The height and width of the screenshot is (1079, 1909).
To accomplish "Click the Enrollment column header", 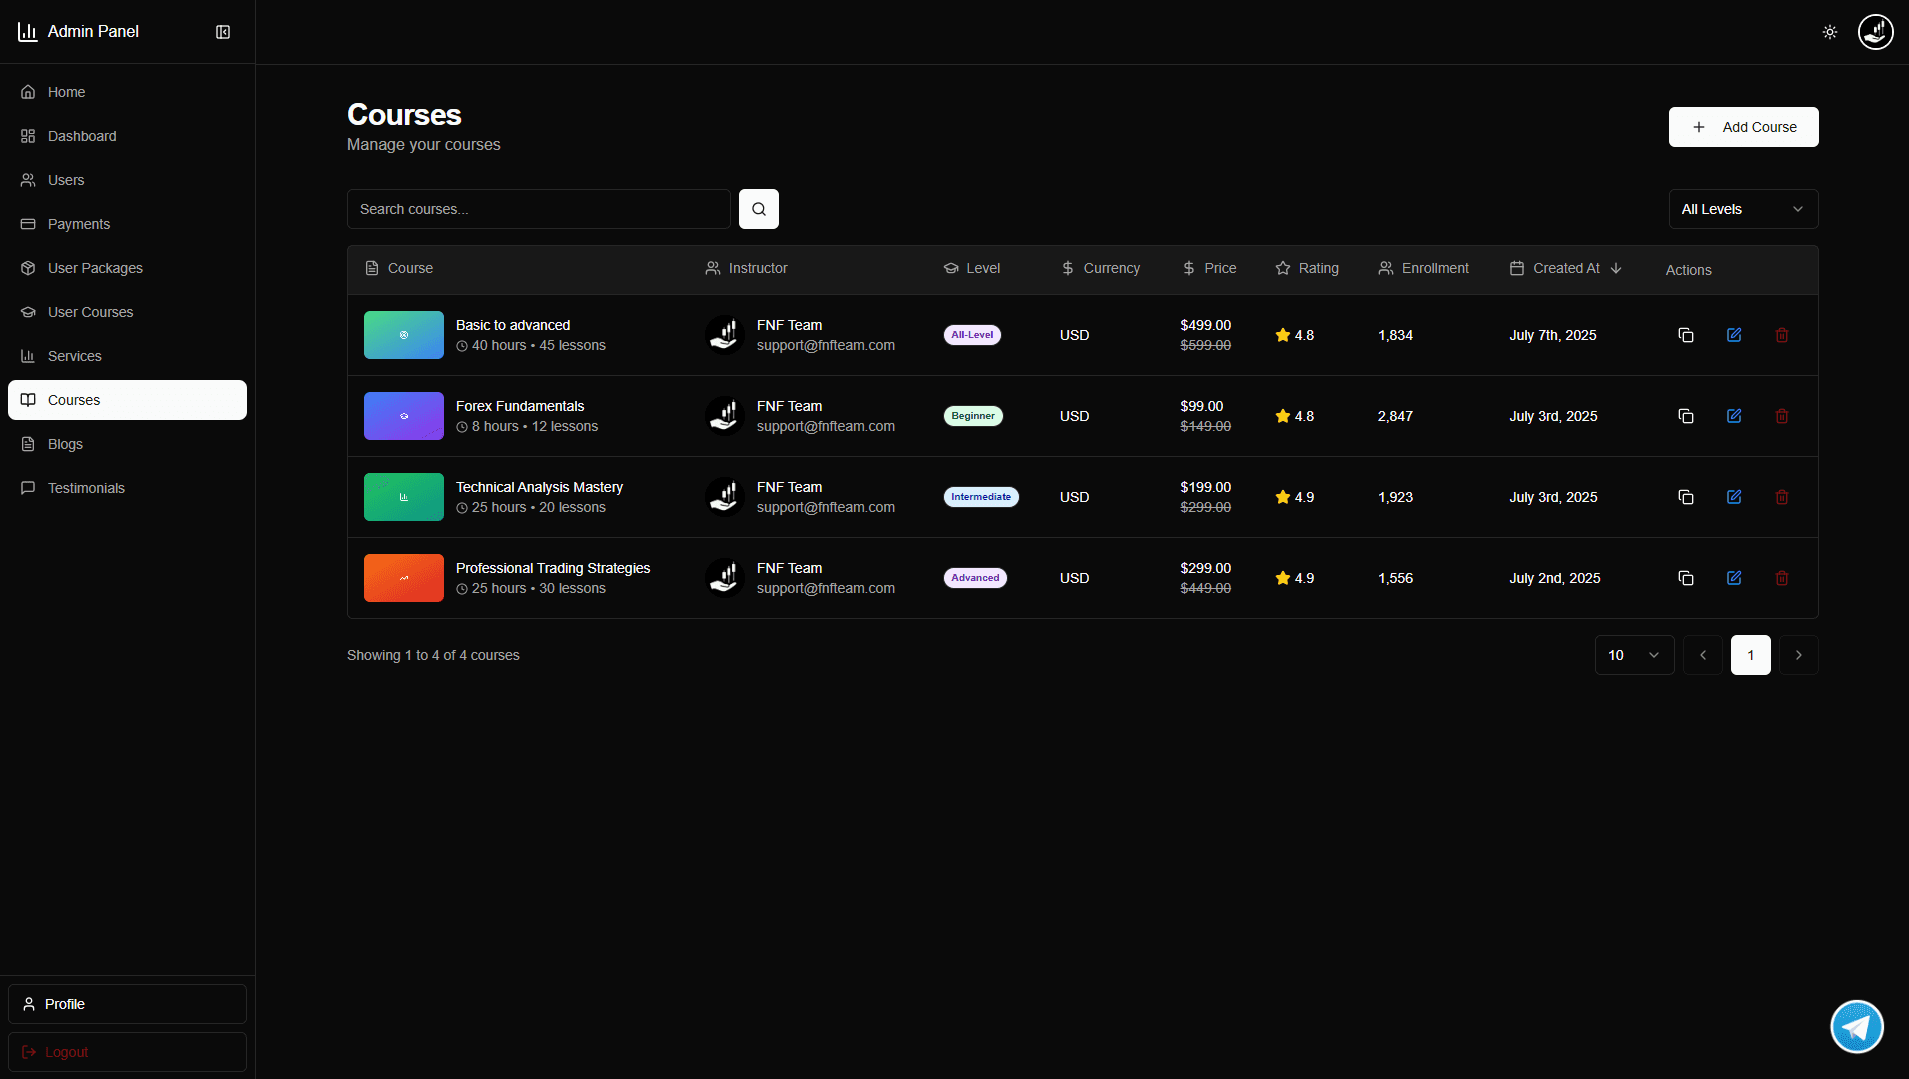I will pyautogui.click(x=1424, y=268).
